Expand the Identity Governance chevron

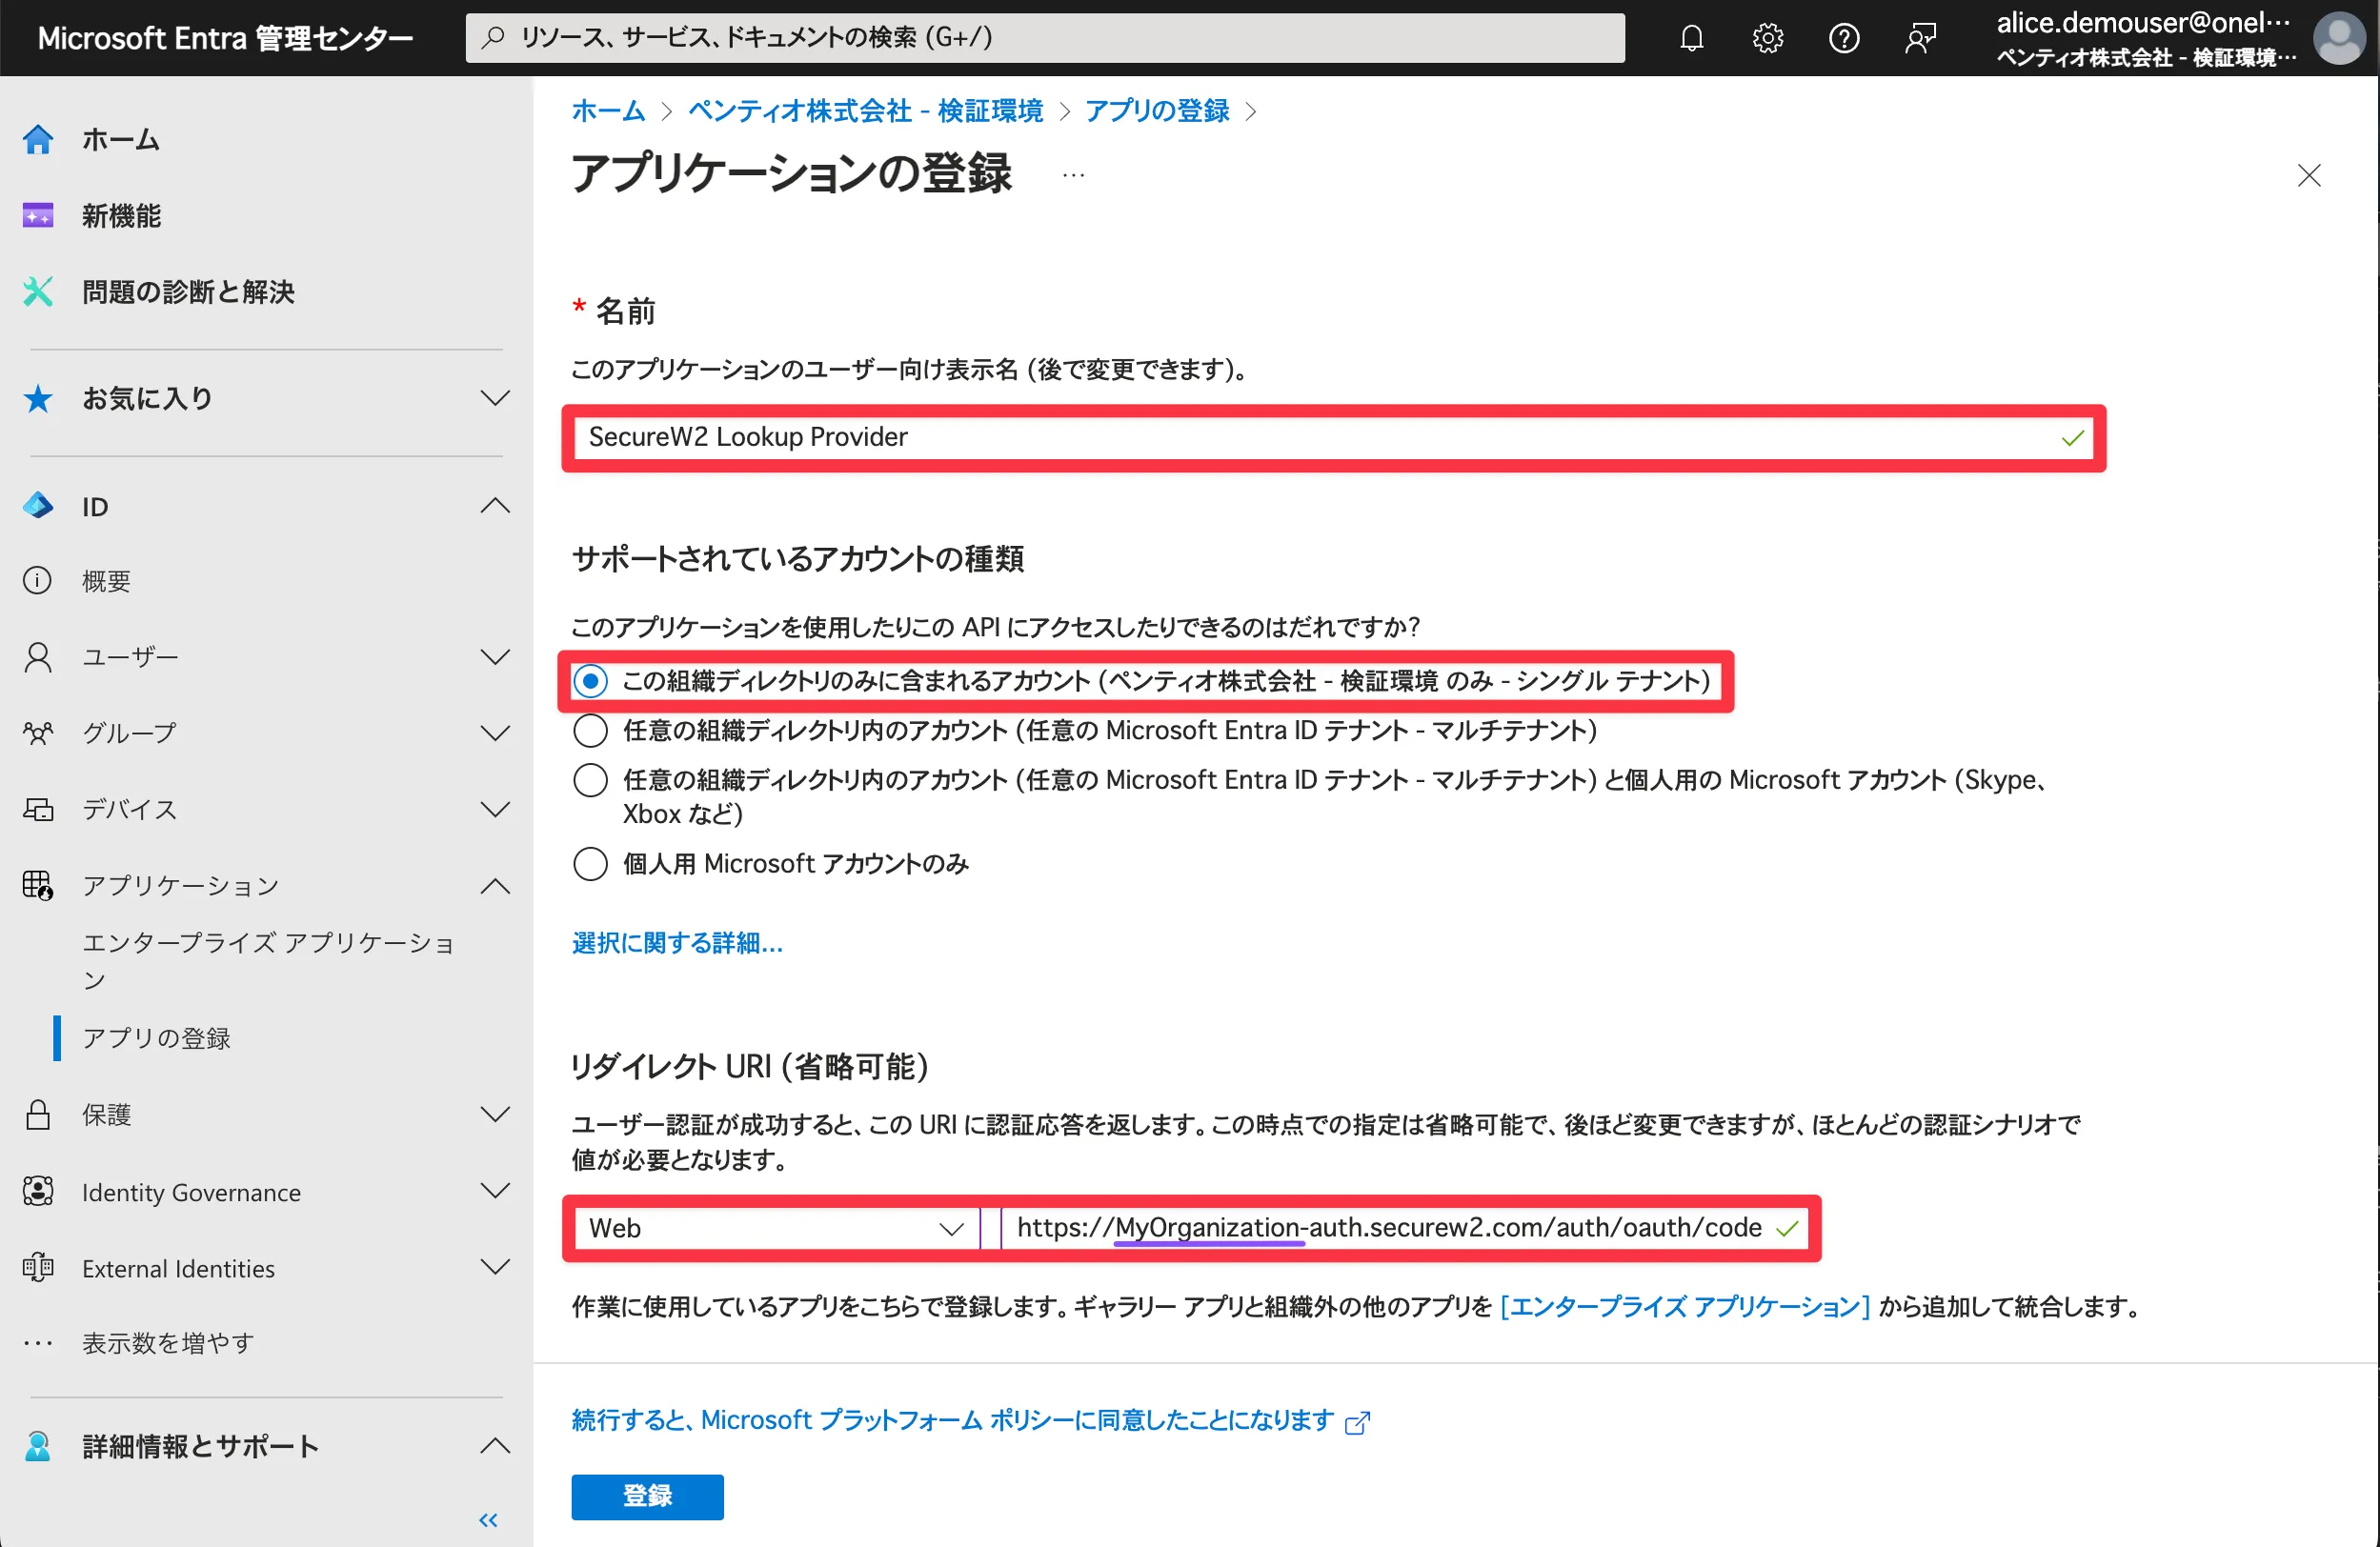(x=495, y=1191)
